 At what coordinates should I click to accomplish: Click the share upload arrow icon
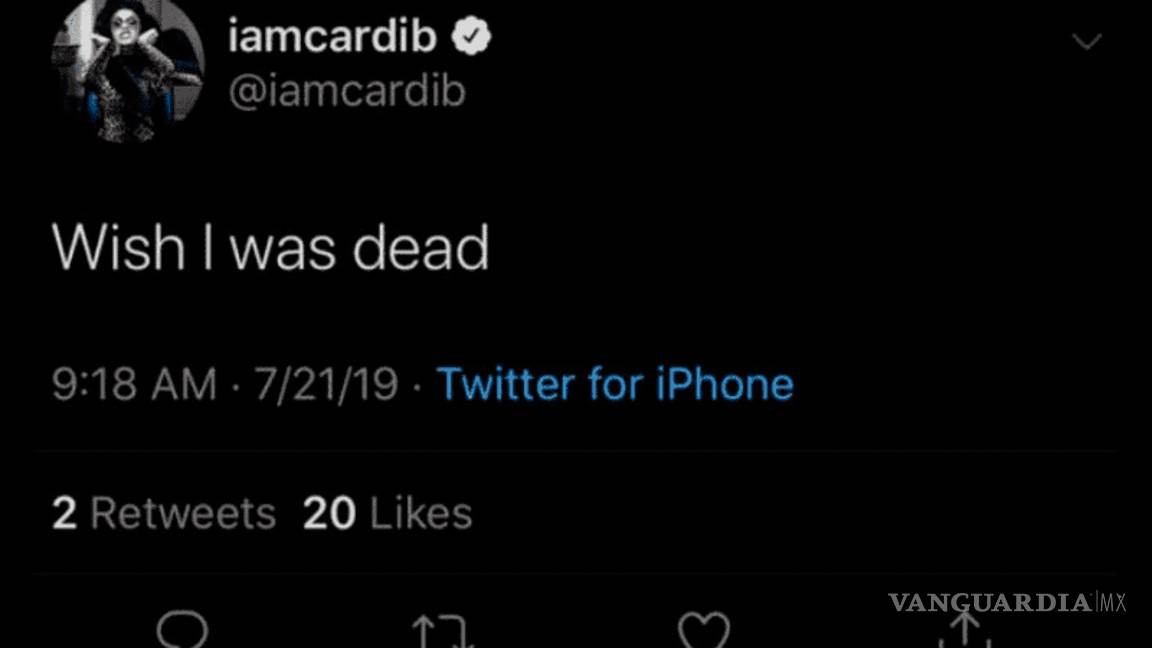pos(965,629)
